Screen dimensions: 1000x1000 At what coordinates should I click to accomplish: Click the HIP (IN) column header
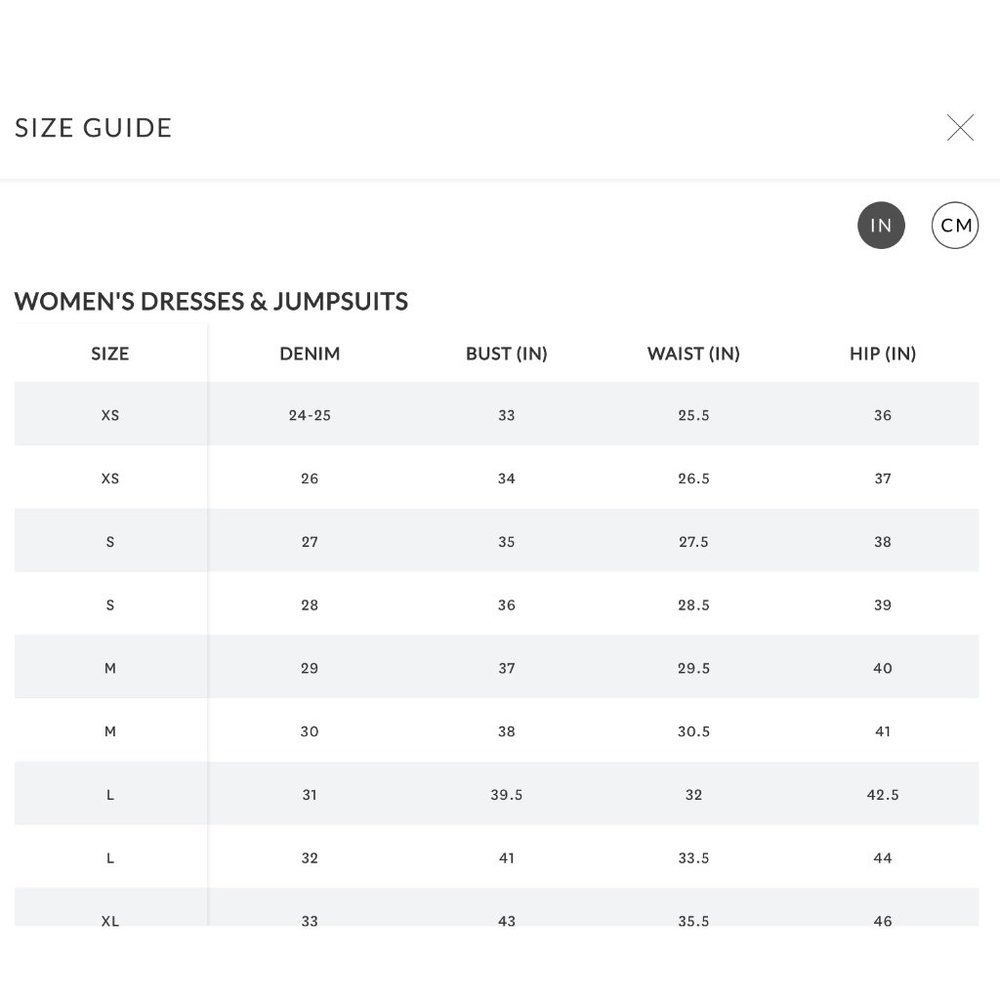pyautogui.click(x=883, y=353)
